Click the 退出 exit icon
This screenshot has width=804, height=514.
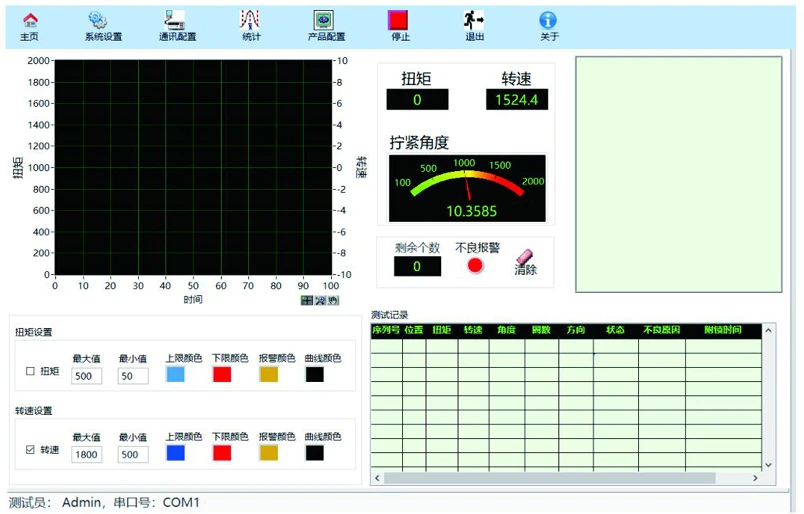(473, 21)
